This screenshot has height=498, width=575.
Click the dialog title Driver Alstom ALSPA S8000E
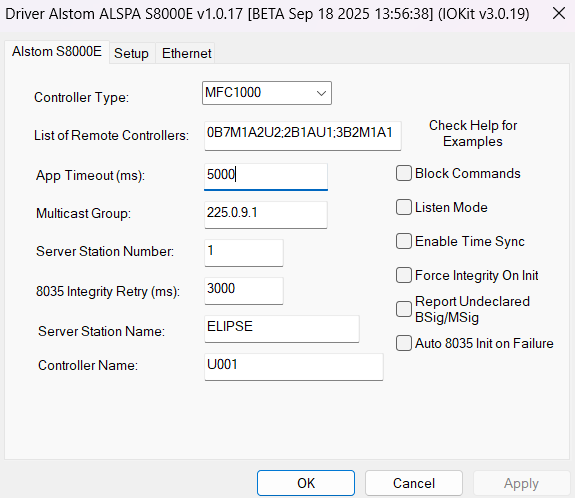click(x=267, y=14)
